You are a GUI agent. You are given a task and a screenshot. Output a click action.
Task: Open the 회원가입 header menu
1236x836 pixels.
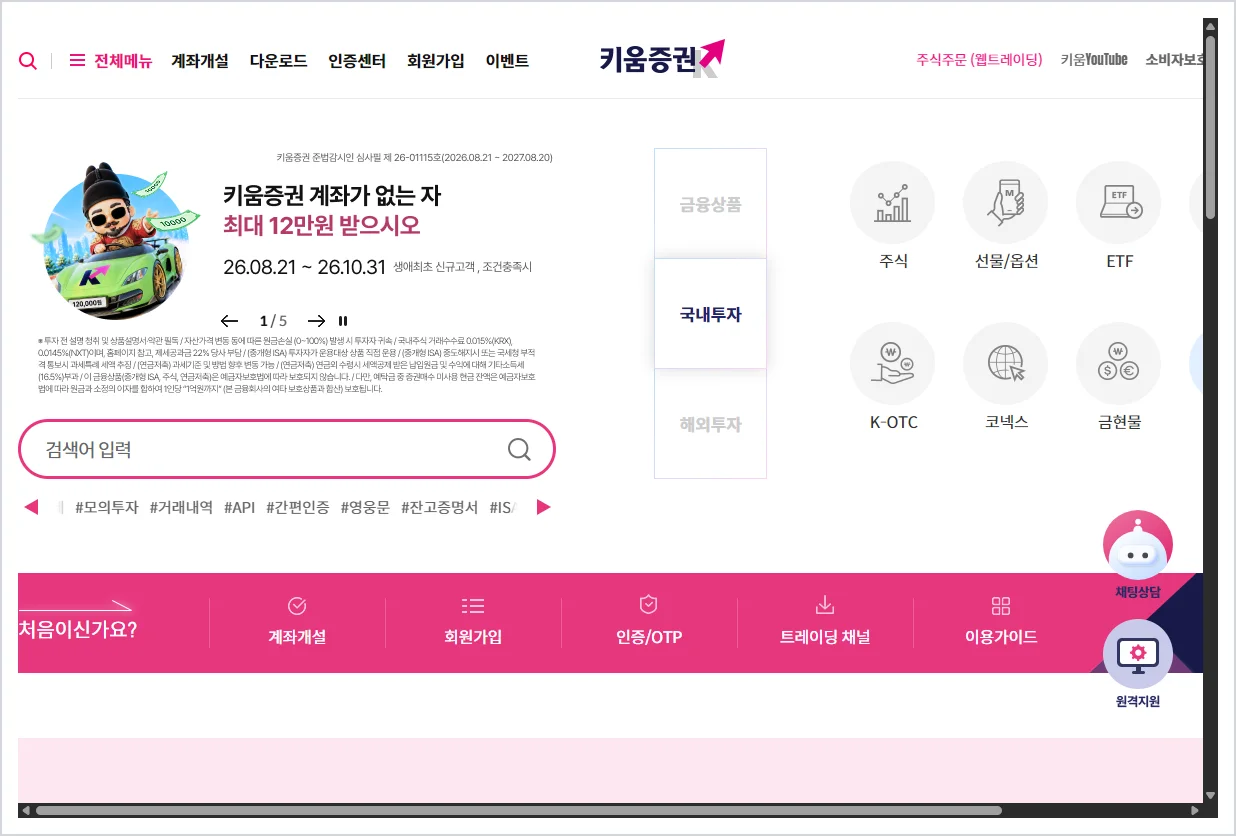coord(436,61)
